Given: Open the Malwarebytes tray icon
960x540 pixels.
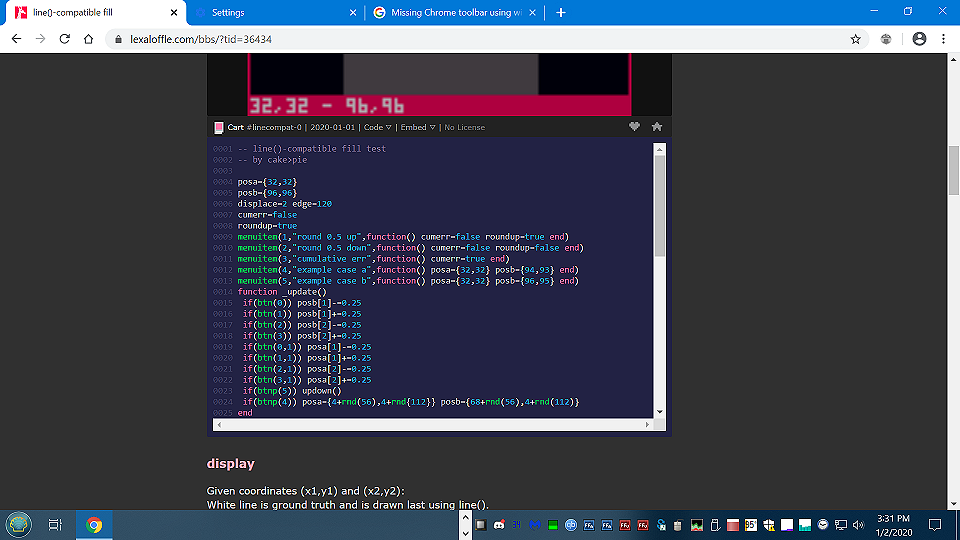Looking at the screenshot, I should pyautogui.click(x=534, y=525).
